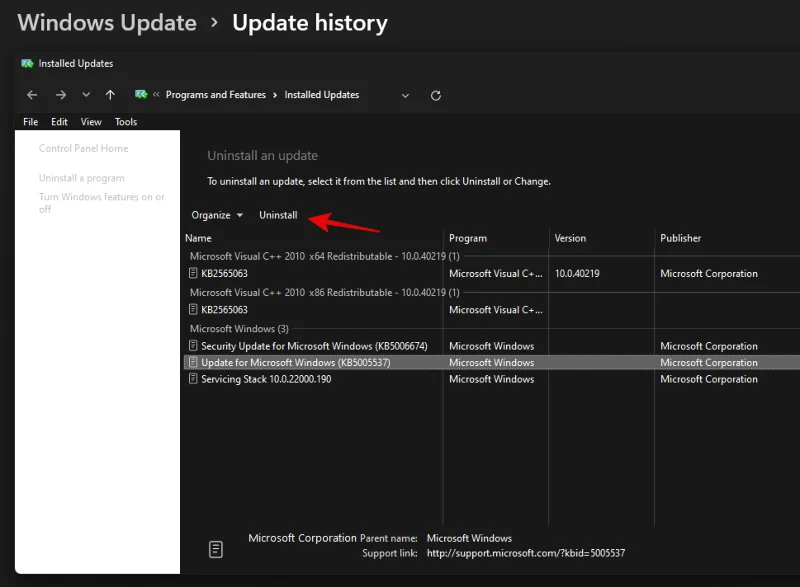Click the icon beside Servicing Stack 10.0.22000.190
The image size is (800, 587).
click(x=195, y=379)
